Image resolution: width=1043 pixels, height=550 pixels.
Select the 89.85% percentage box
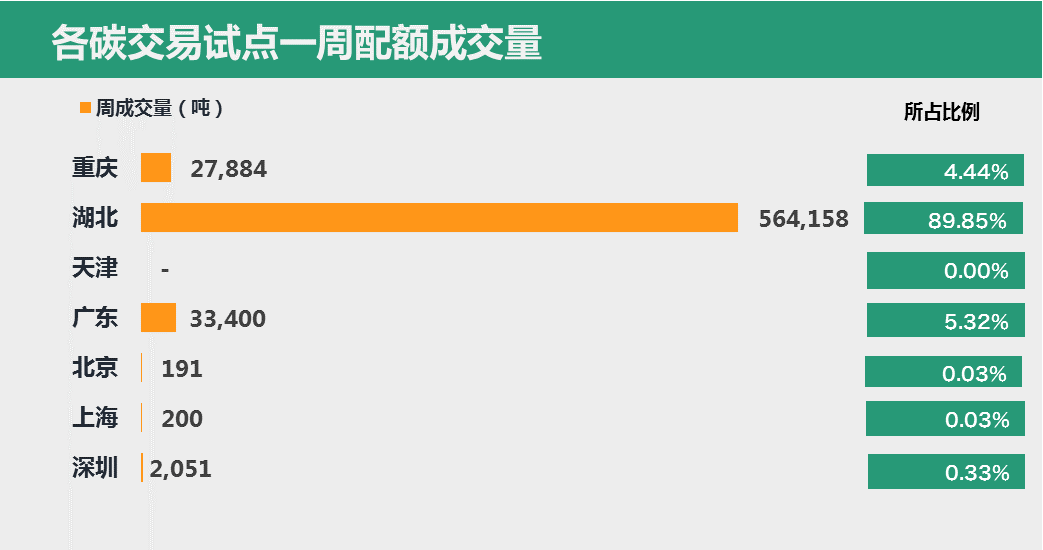[x=943, y=219]
